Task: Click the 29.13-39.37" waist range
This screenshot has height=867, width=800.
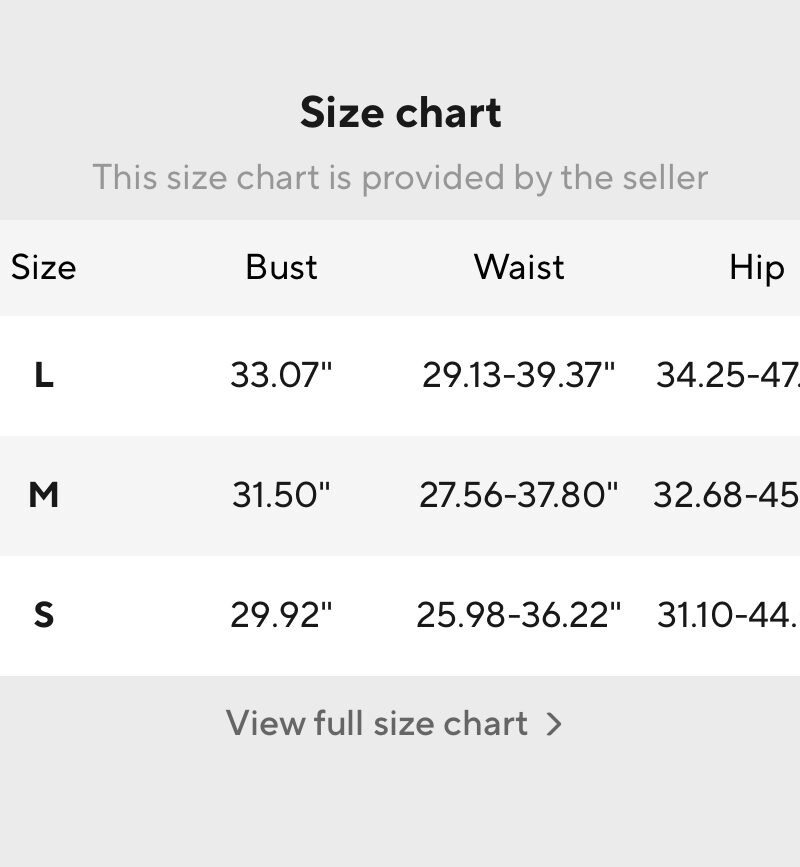Action: point(519,375)
